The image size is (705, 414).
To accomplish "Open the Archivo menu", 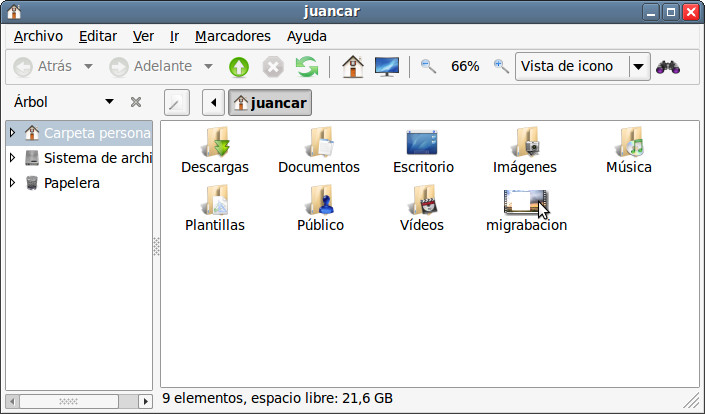I will click(38, 36).
